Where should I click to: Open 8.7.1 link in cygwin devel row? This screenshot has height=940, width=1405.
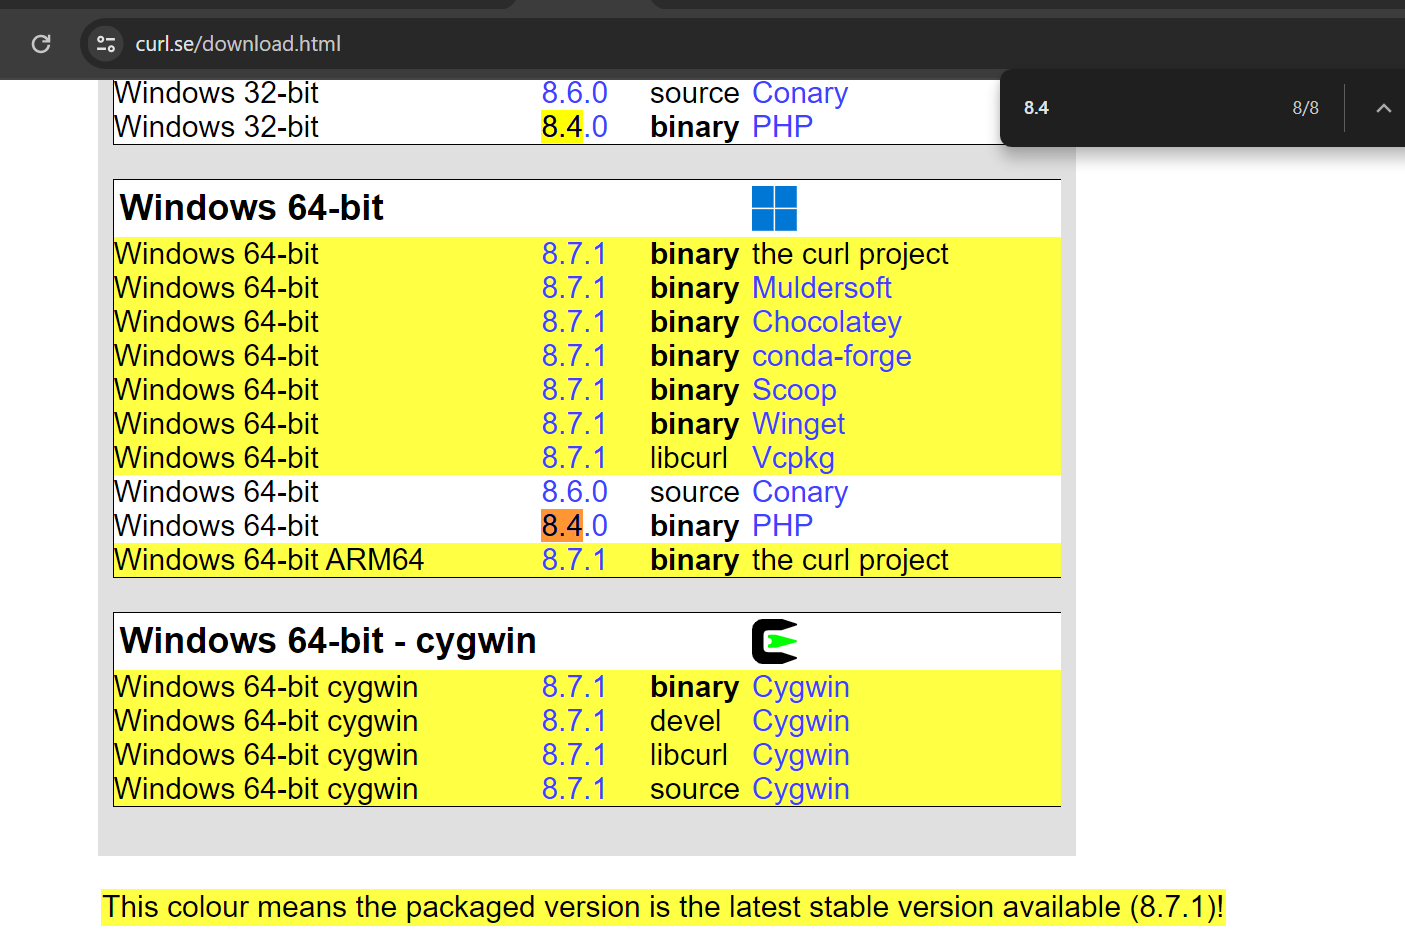(574, 721)
